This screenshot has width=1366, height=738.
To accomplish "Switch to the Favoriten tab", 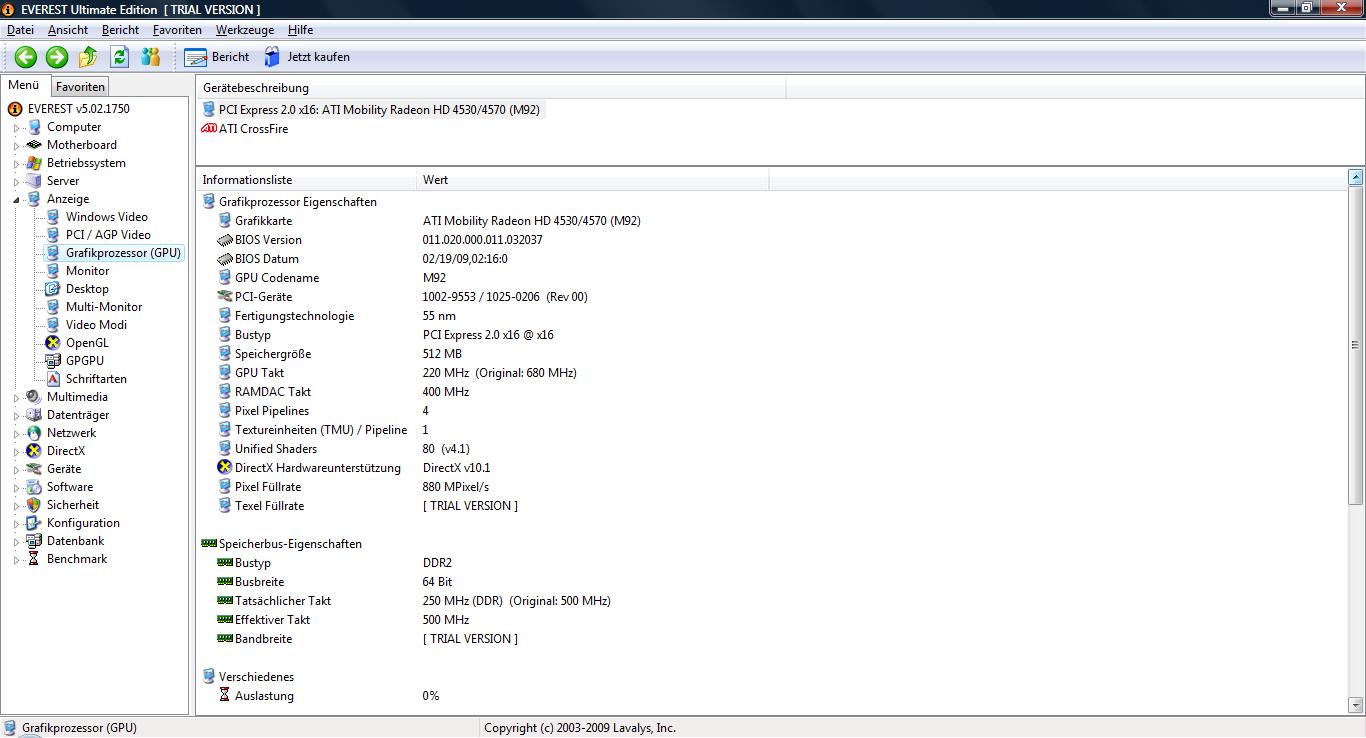I will click(80, 87).
